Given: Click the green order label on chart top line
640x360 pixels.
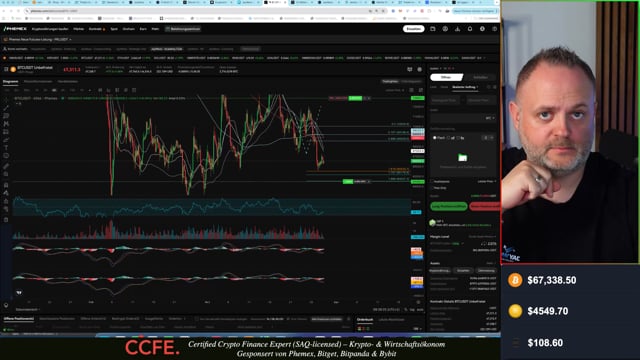Looking at the screenshot, I should coord(355,98).
